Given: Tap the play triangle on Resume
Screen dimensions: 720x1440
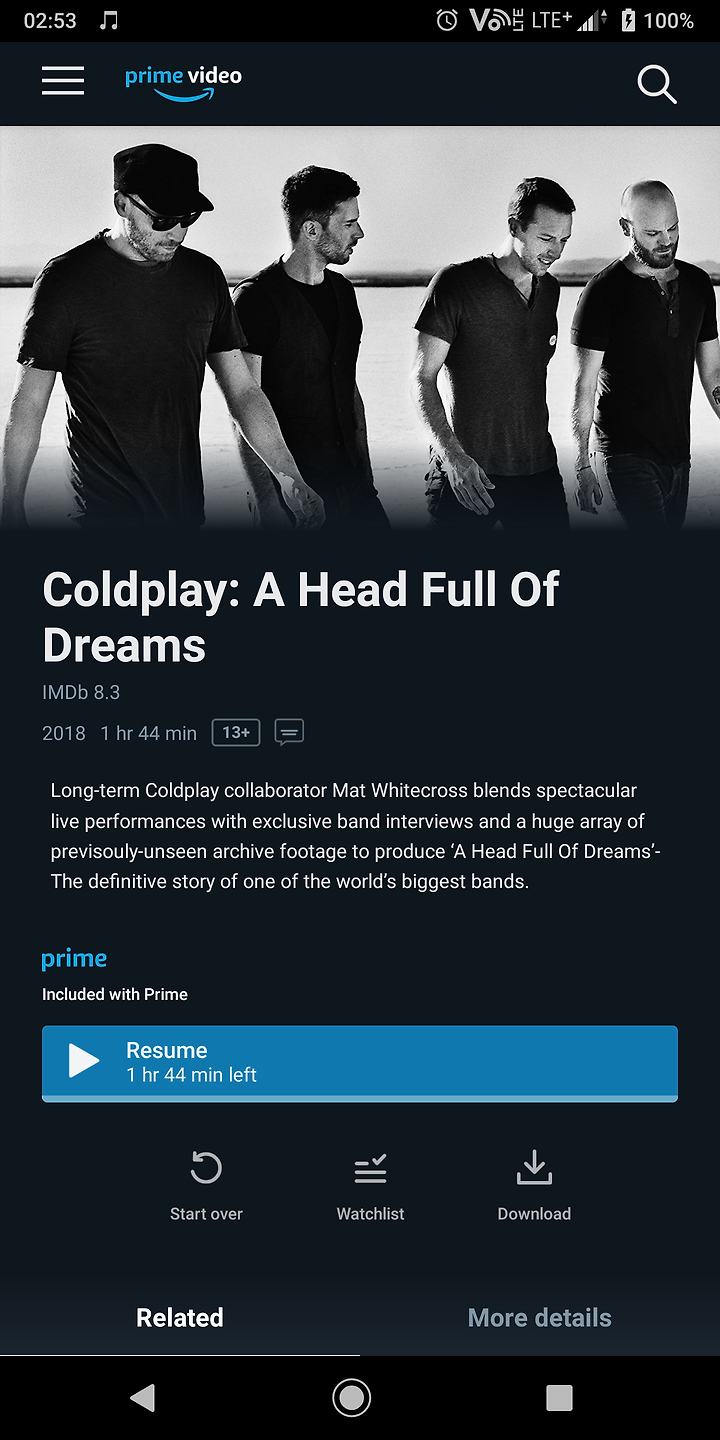Looking at the screenshot, I should 84,1061.
